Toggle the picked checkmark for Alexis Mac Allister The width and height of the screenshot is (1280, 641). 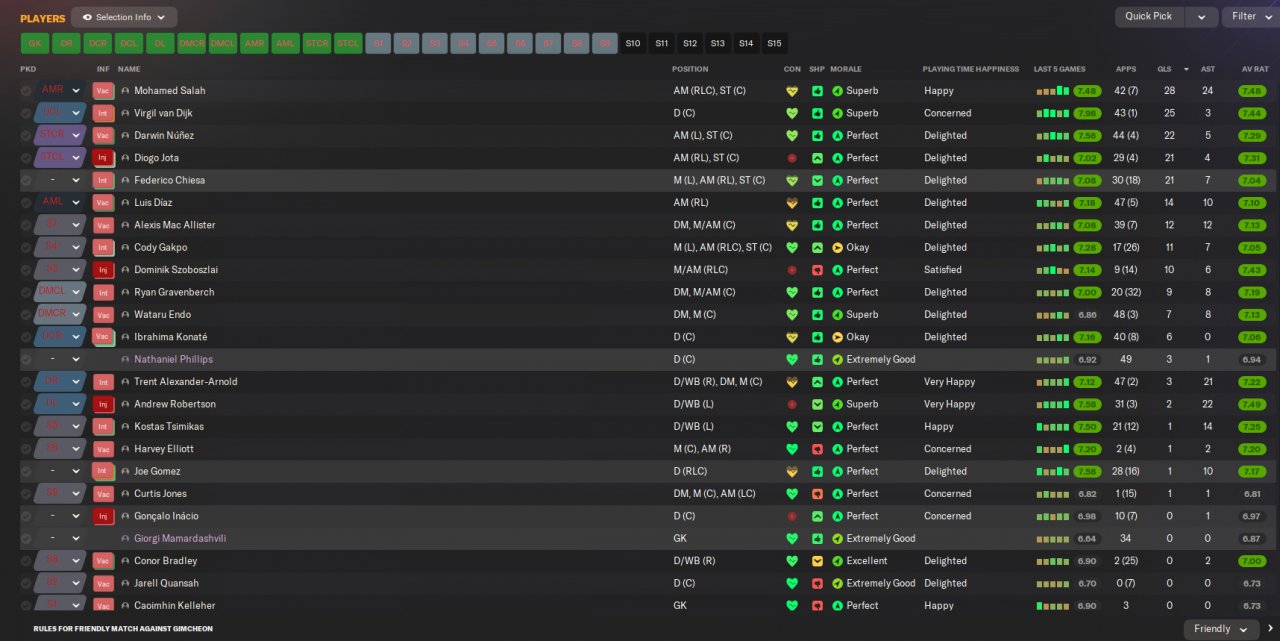click(26, 225)
